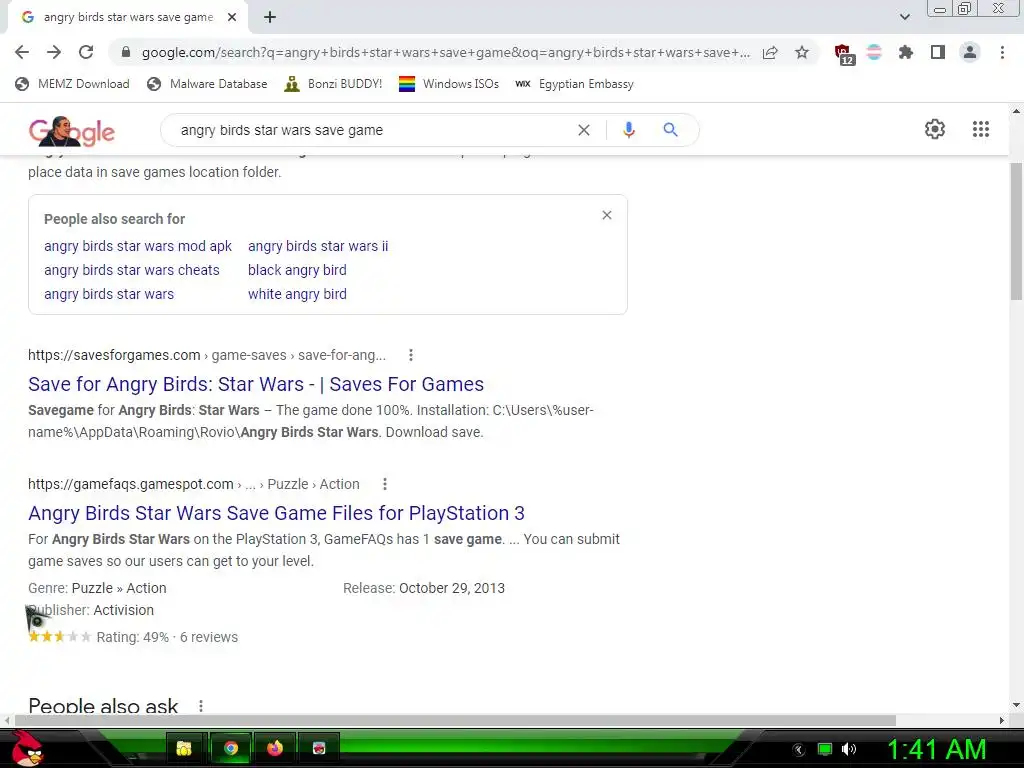Open the uBlock extension showing 12
Viewport: 1024px width, 768px height.
pyautogui.click(x=844, y=54)
